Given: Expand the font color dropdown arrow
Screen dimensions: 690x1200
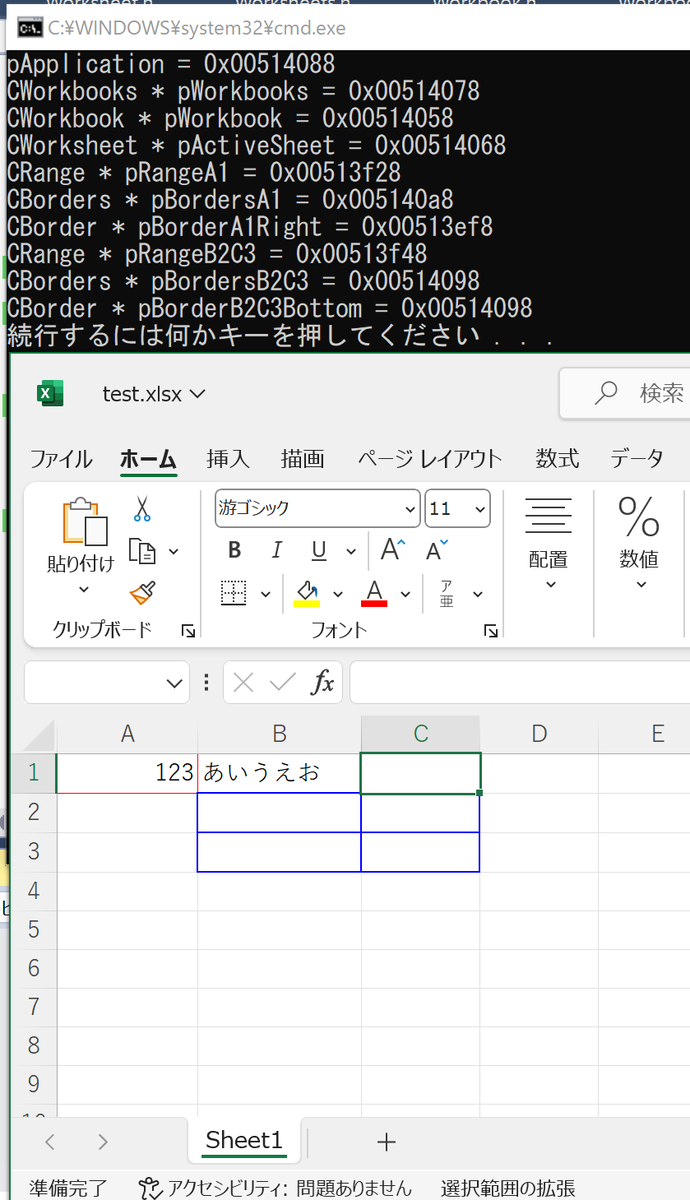Looking at the screenshot, I should 405,594.
